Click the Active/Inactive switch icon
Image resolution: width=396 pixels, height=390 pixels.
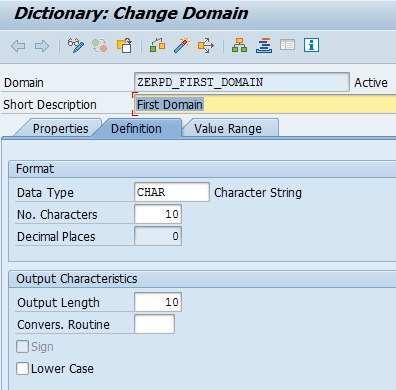point(100,45)
